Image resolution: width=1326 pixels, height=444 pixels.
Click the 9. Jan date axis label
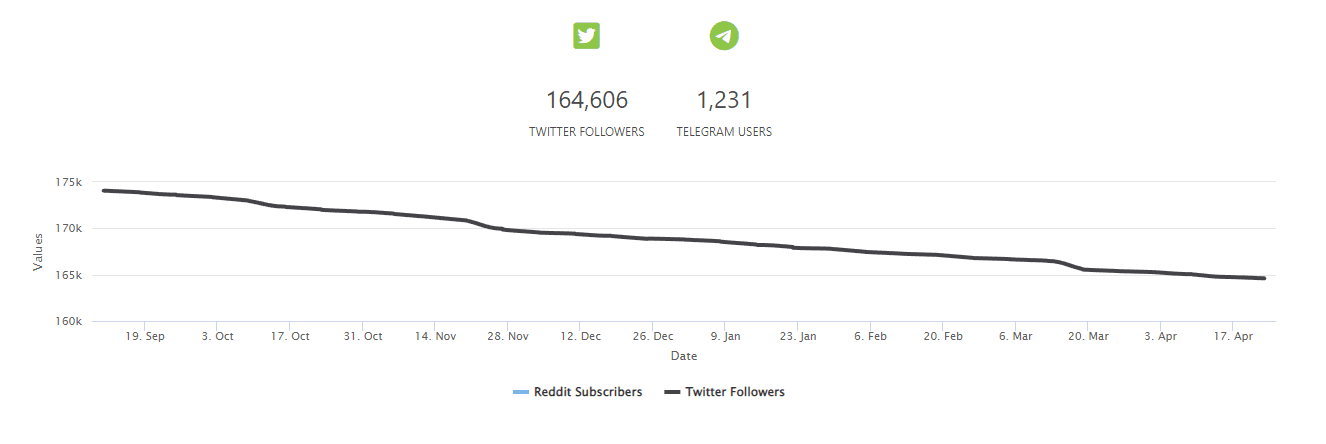click(x=725, y=337)
